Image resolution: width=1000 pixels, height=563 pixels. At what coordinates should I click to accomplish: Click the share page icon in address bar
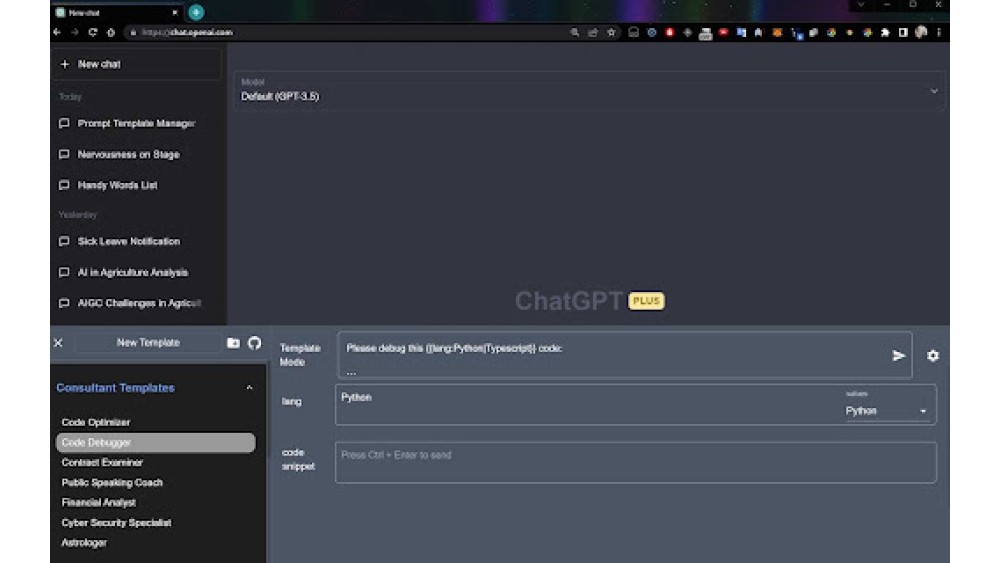[593, 32]
